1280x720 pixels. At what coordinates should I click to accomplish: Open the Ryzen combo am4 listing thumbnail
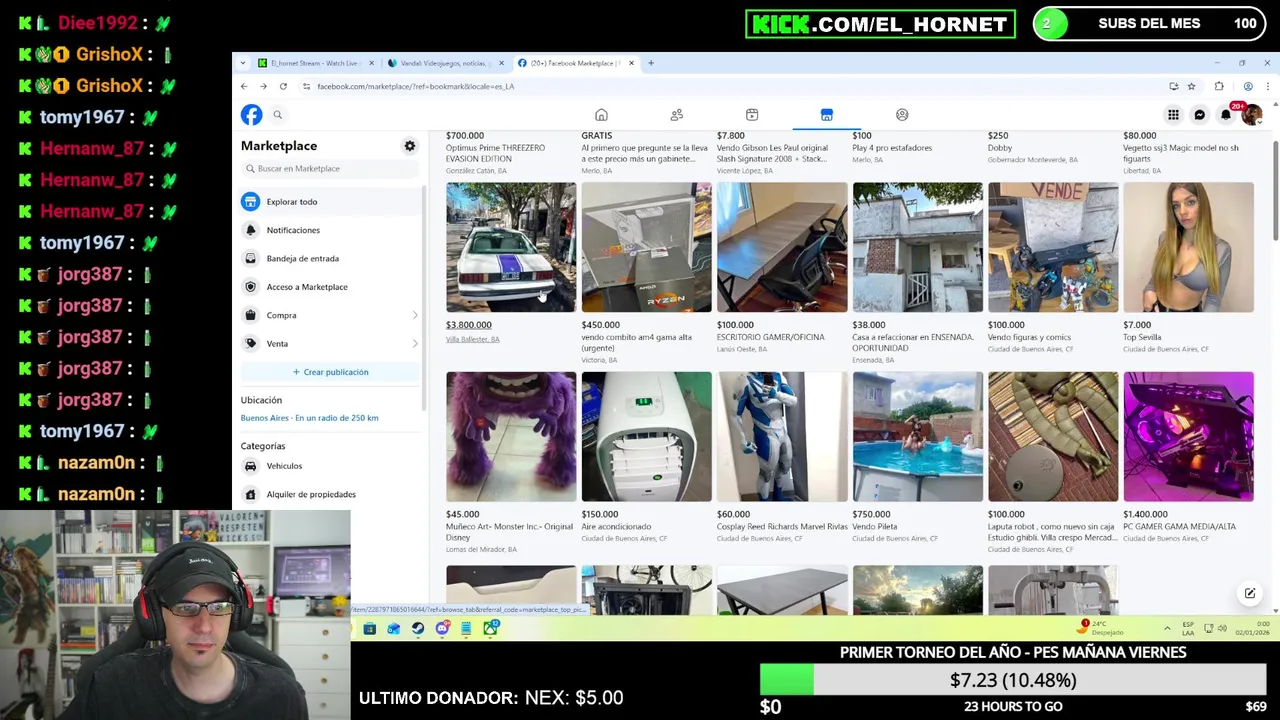646,247
